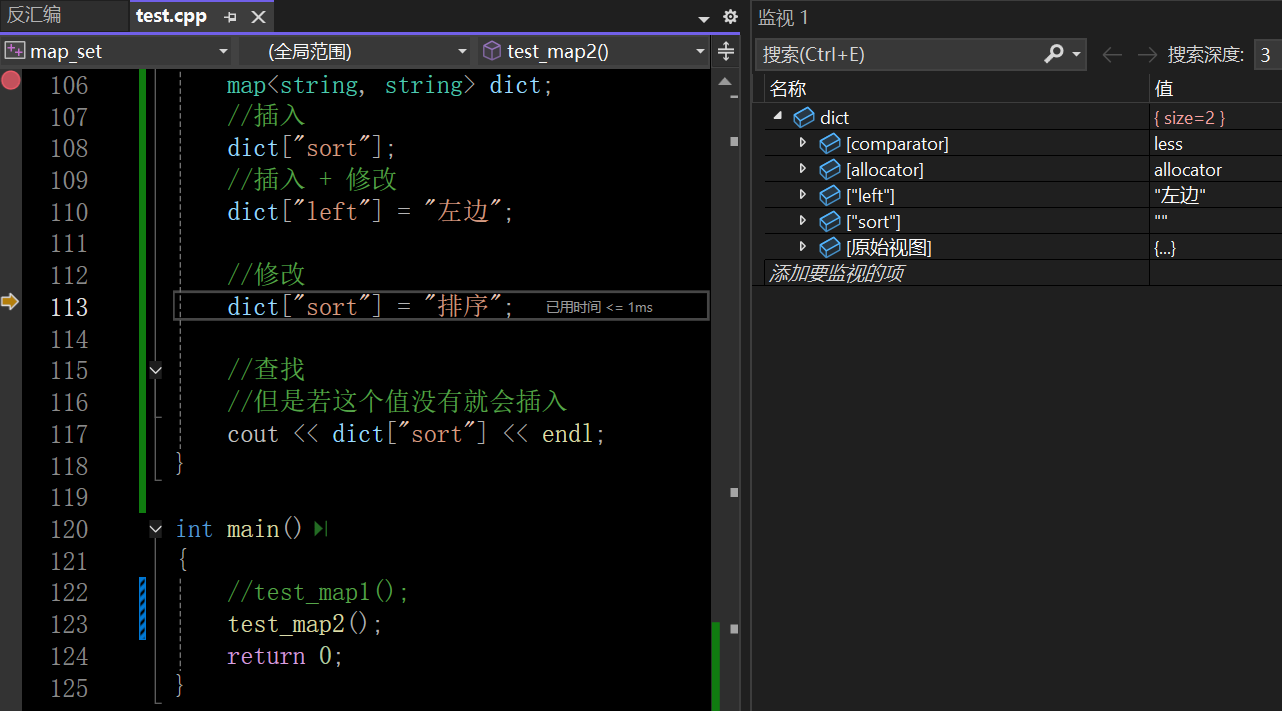
Task: Click the run-to-click glyph after main()
Action: pos(320,528)
